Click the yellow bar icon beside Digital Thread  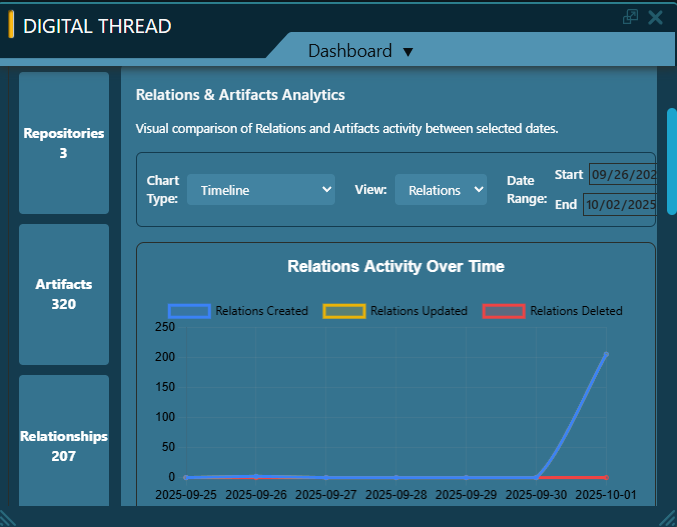pos(11,25)
